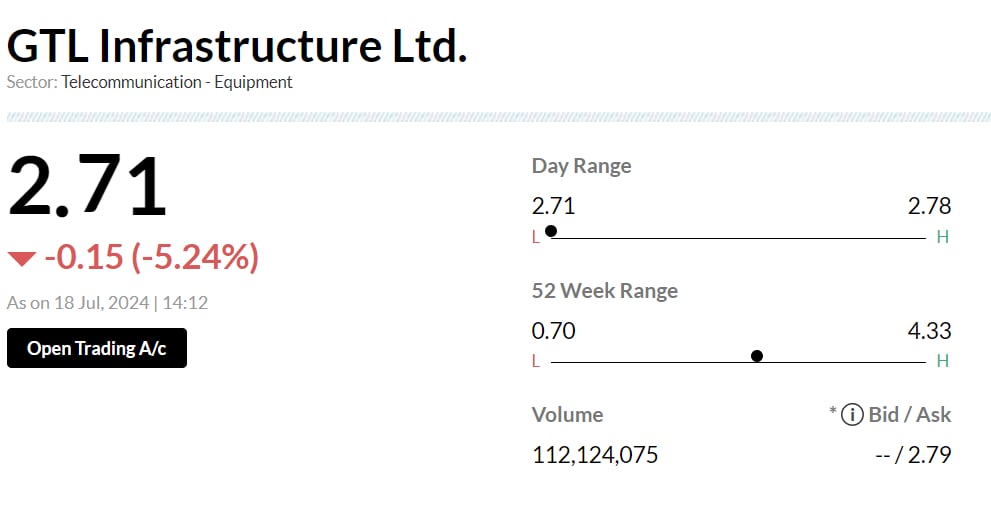
Task: Click the 52 week low value 0.70
Action: (x=554, y=331)
